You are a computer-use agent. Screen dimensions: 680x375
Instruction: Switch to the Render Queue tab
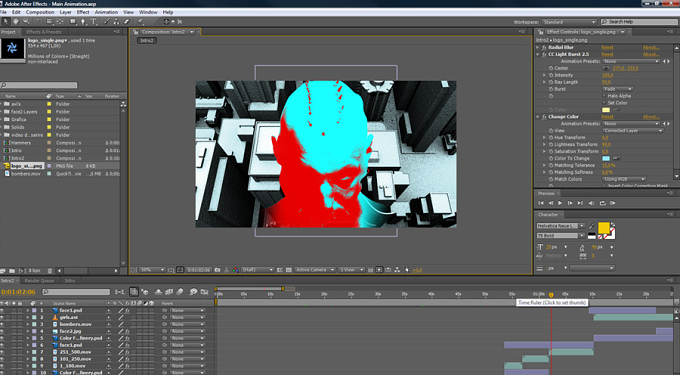click(x=39, y=281)
